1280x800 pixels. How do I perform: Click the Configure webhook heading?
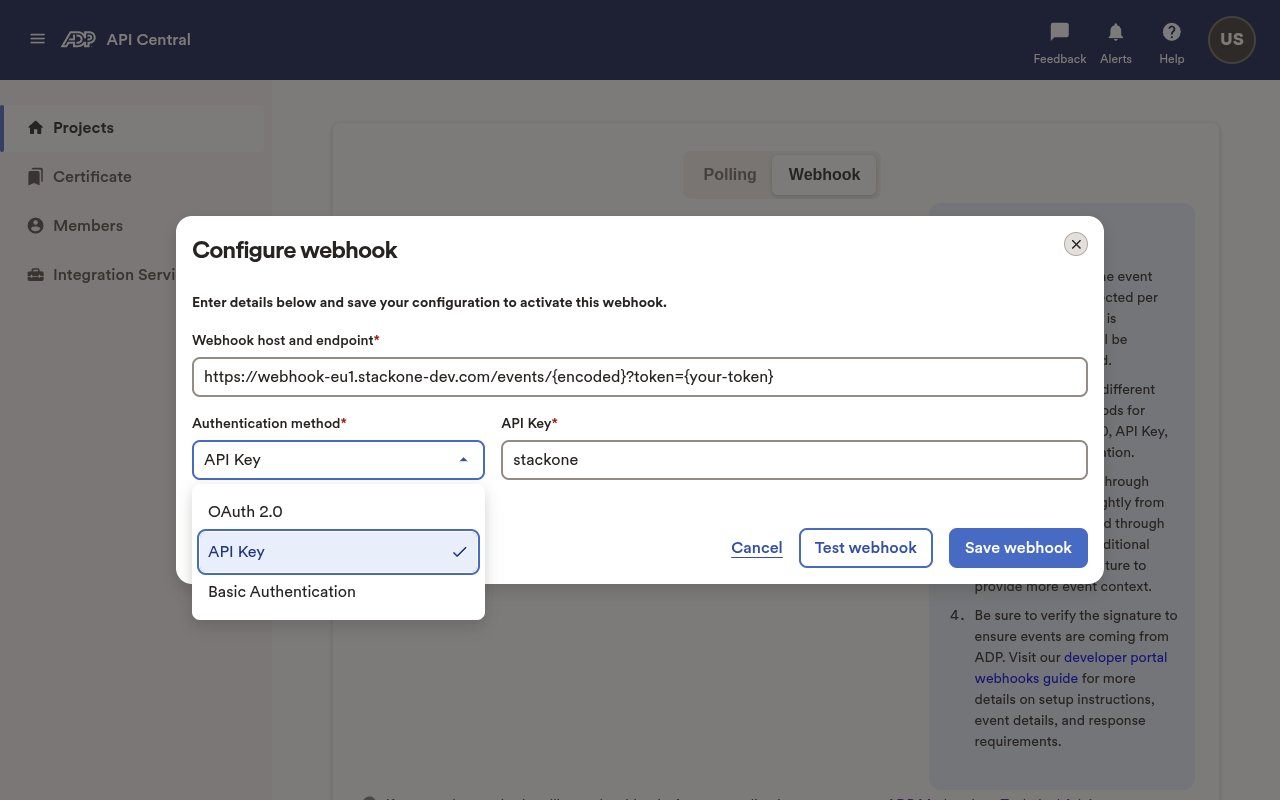pyautogui.click(x=294, y=250)
